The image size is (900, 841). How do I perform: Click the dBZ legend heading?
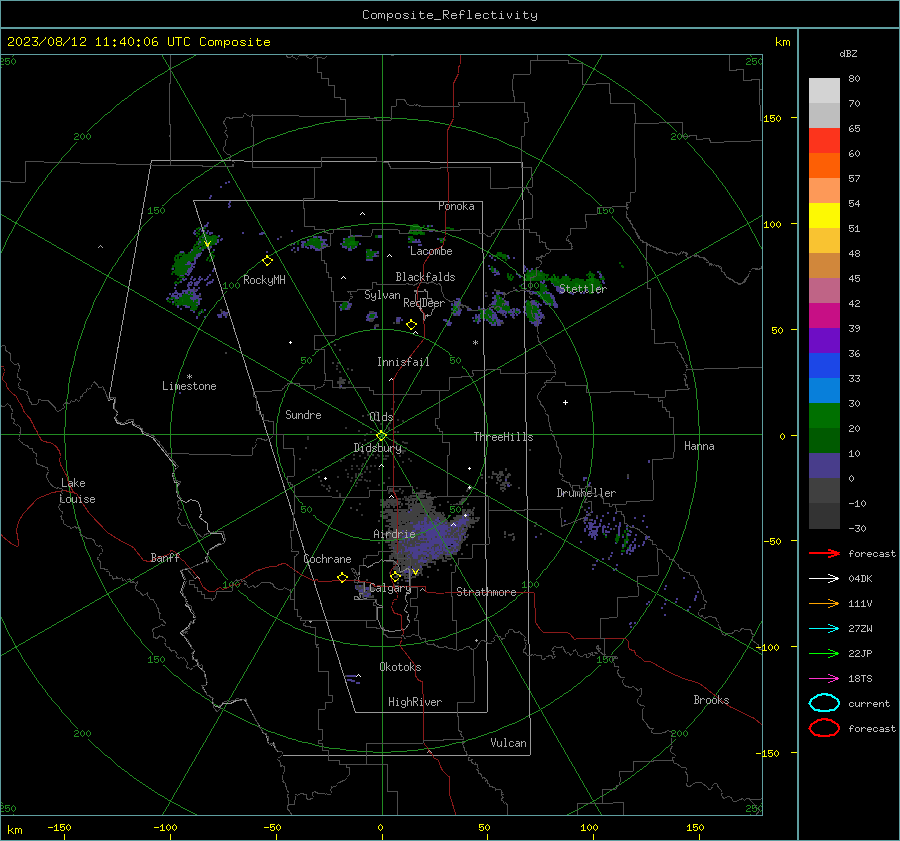848,53
